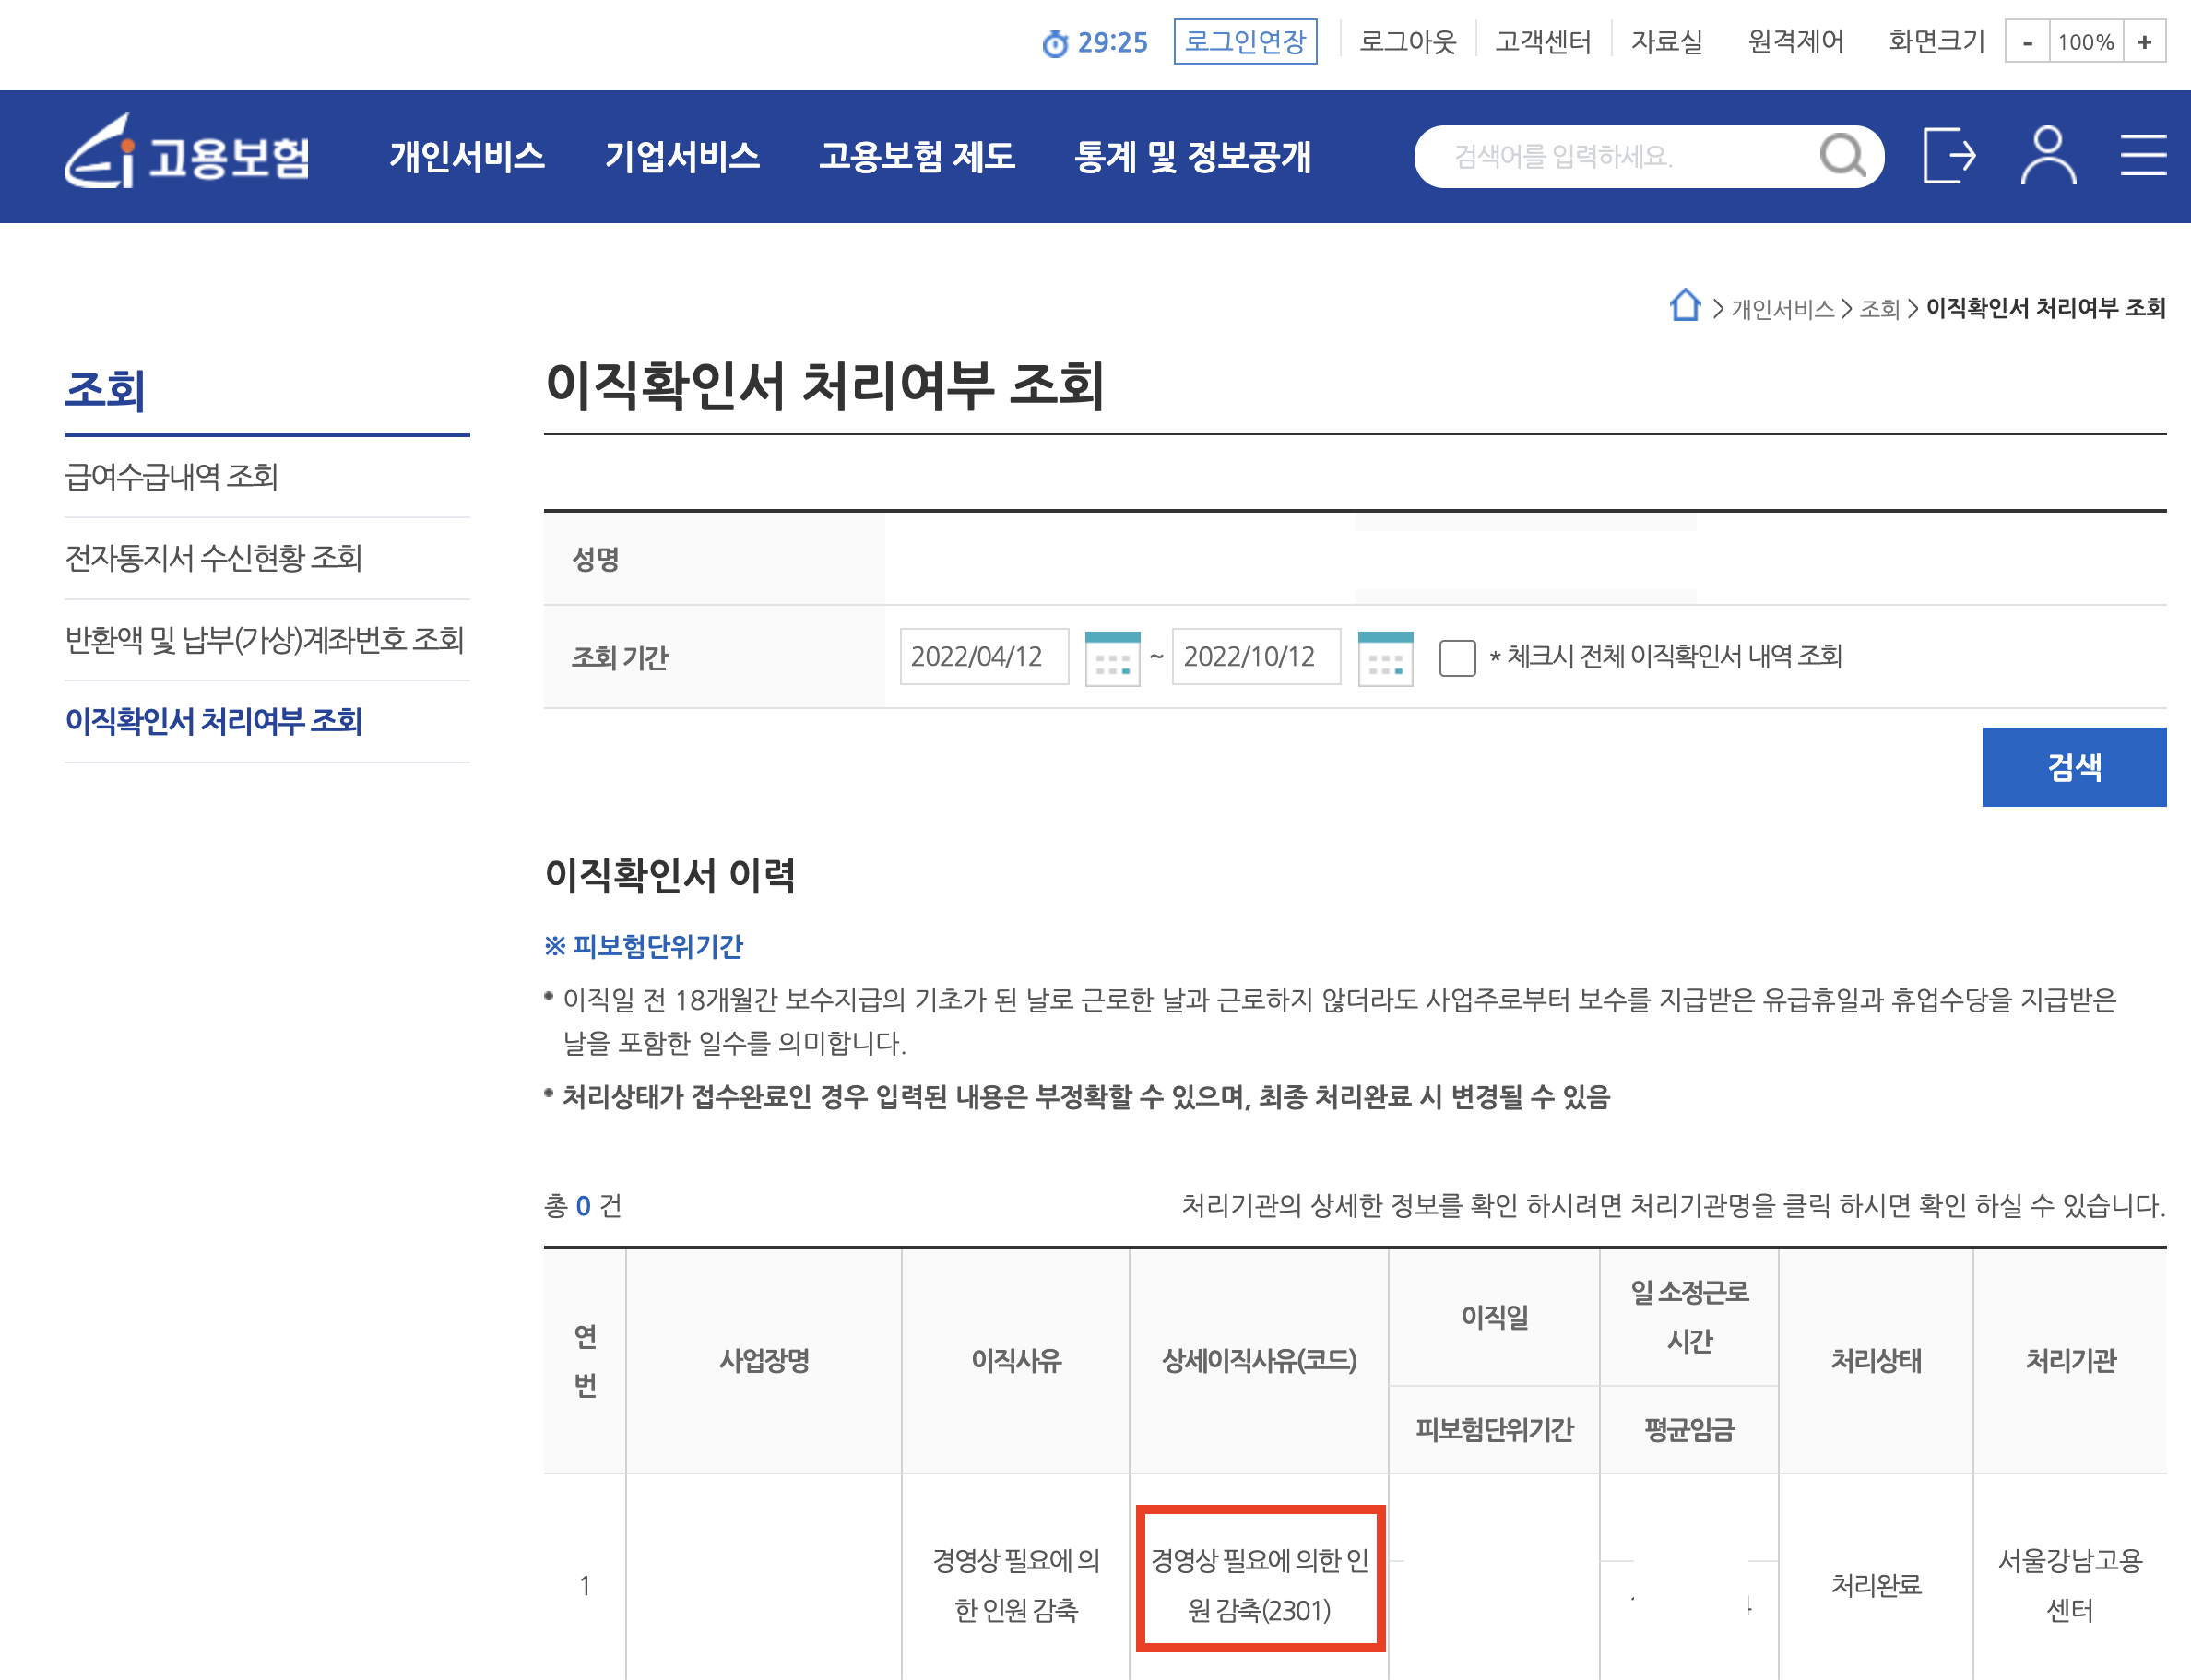The width and height of the screenshot is (2191, 1680).
Task: Open the end date calendar picker
Action: pyautogui.click(x=1385, y=657)
